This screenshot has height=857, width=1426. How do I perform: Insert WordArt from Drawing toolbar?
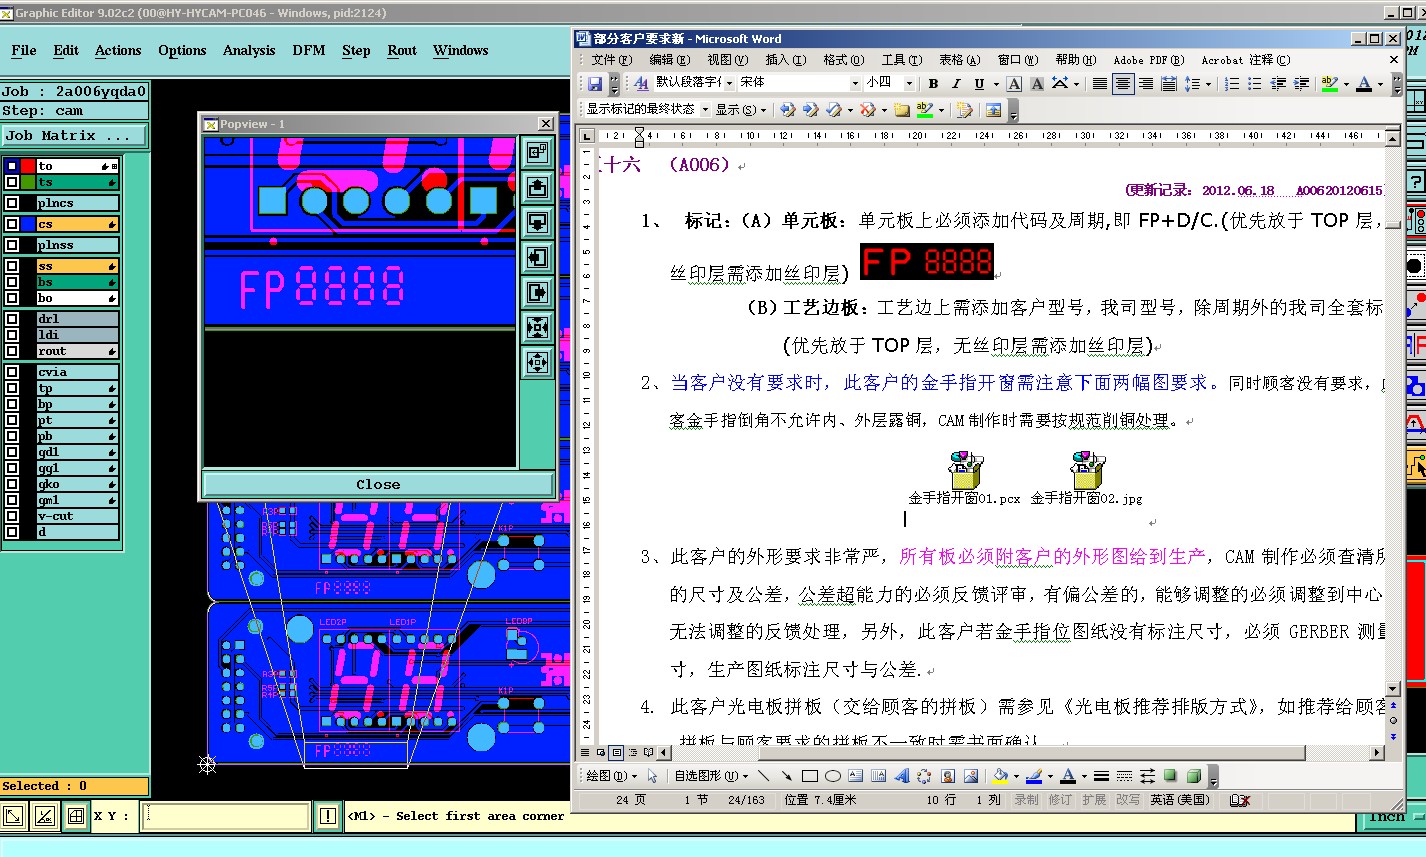tap(902, 776)
